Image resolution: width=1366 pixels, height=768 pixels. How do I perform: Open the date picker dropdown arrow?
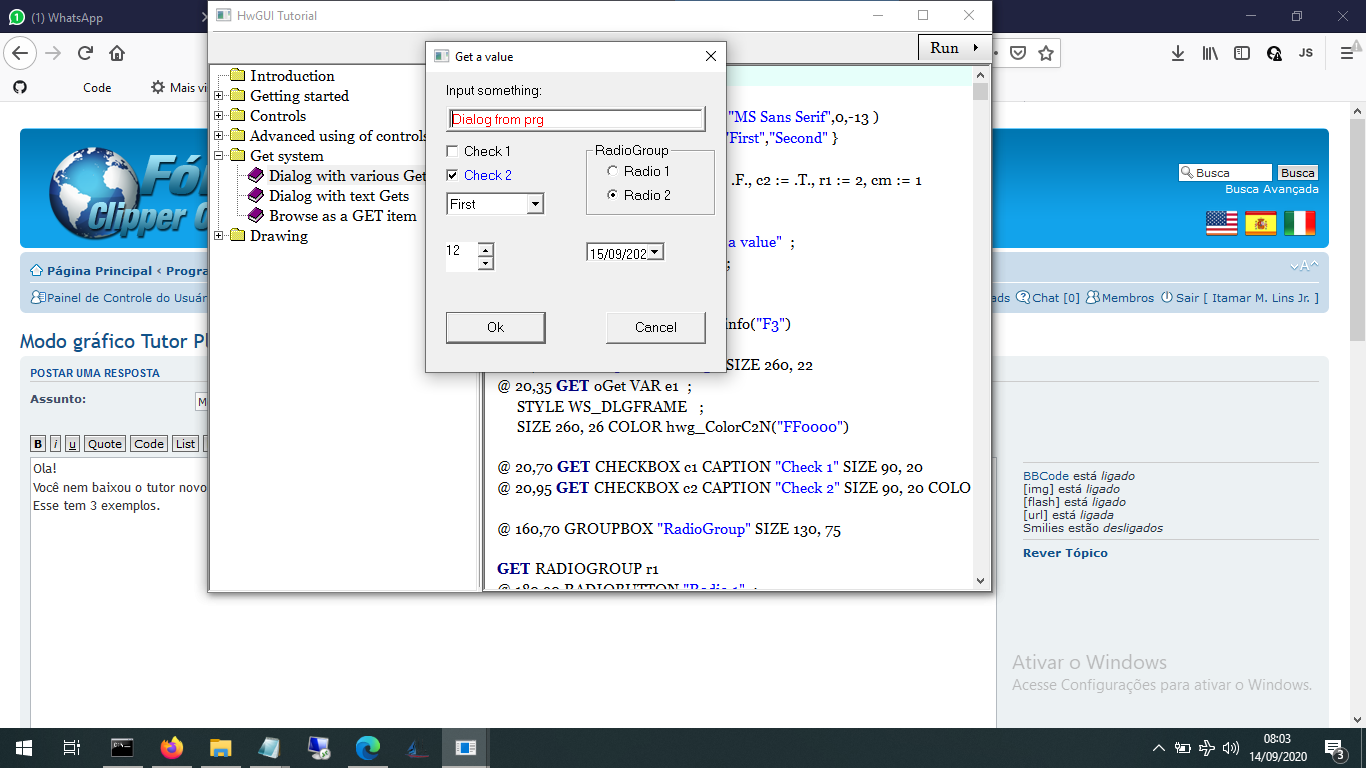point(655,252)
